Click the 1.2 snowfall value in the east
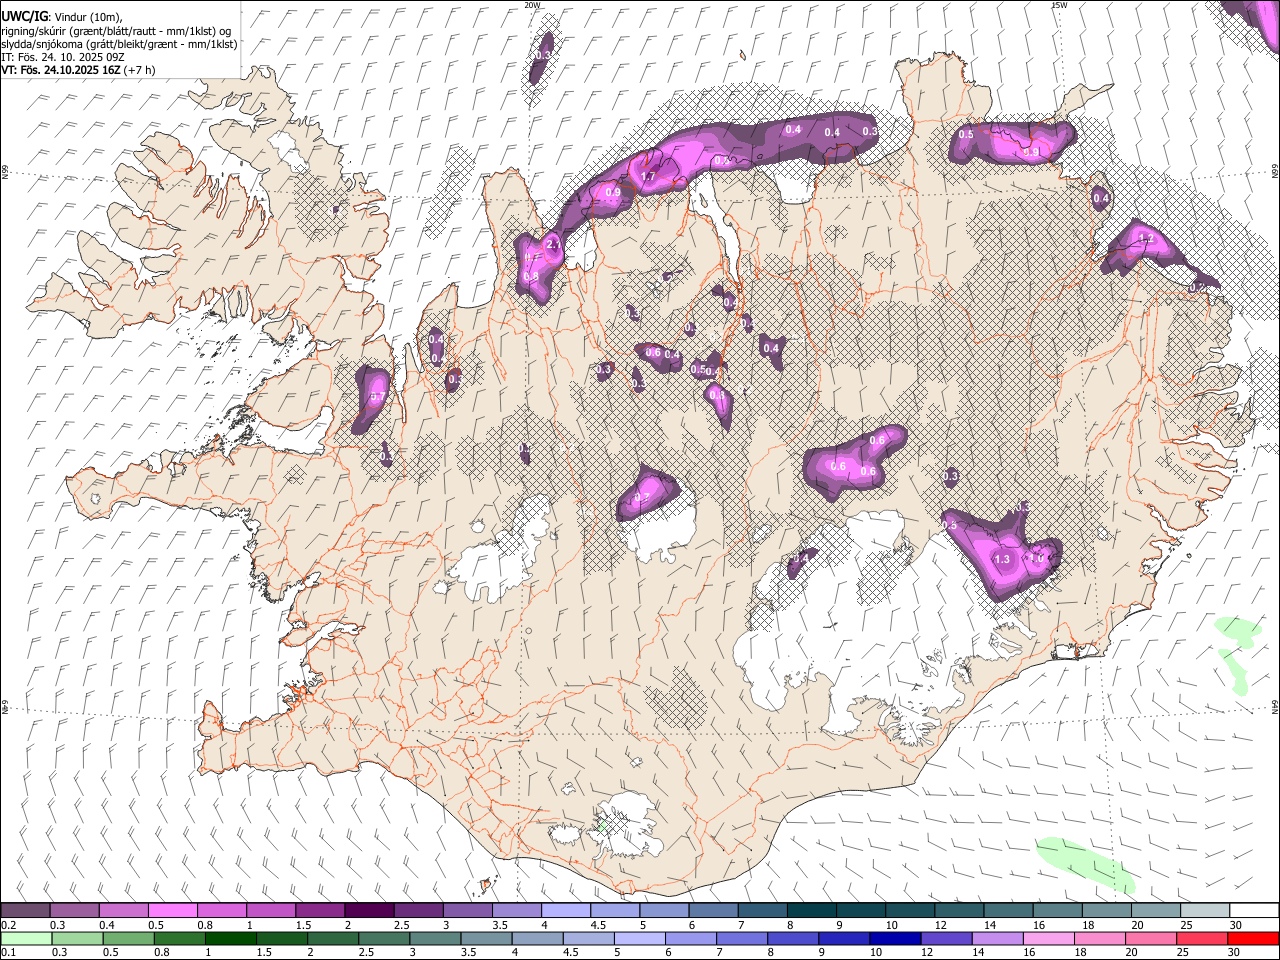The height and width of the screenshot is (960, 1280). pos(1147,239)
